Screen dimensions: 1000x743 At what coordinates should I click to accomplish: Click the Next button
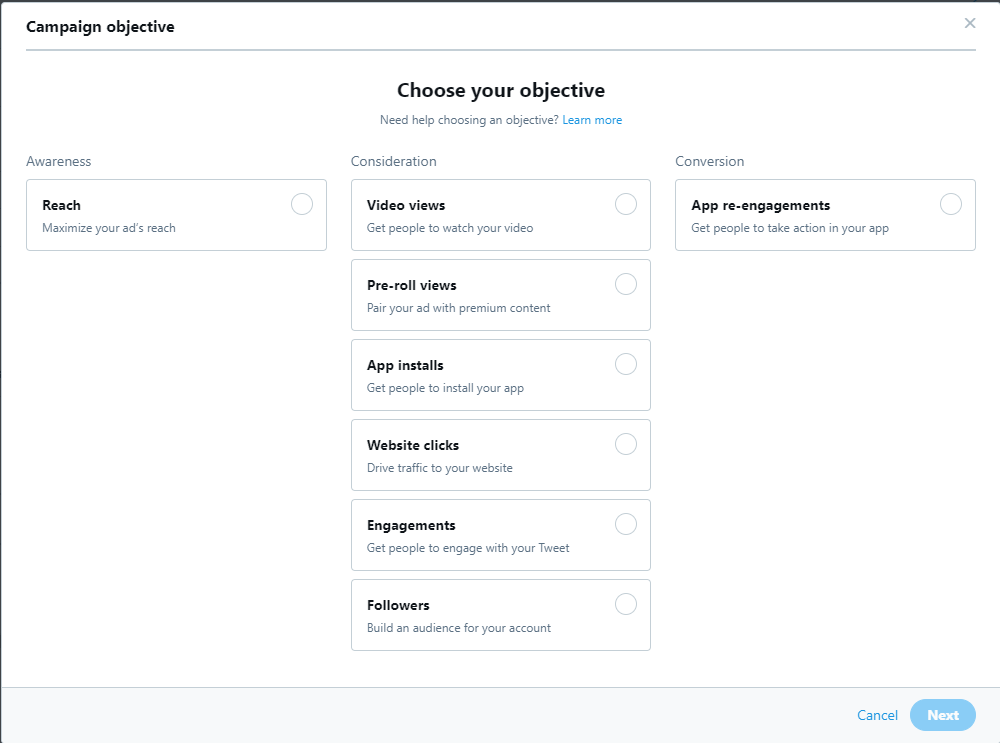tap(943, 715)
